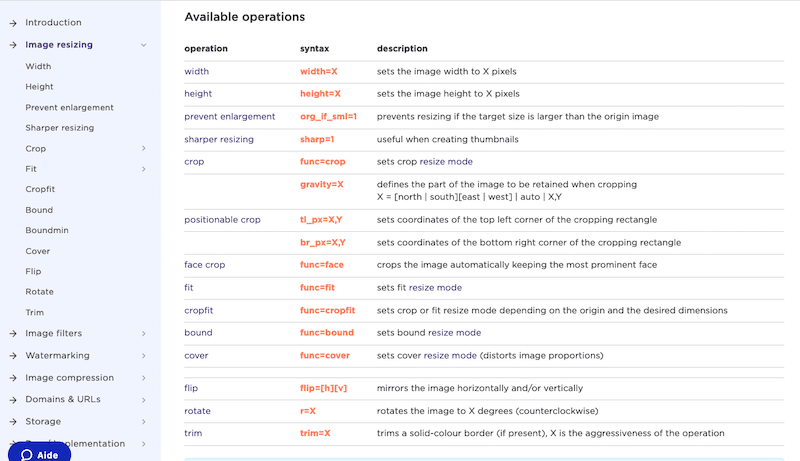The width and height of the screenshot is (800, 461).
Task: Open the flip operation link
Action: pyautogui.click(x=191, y=388)
